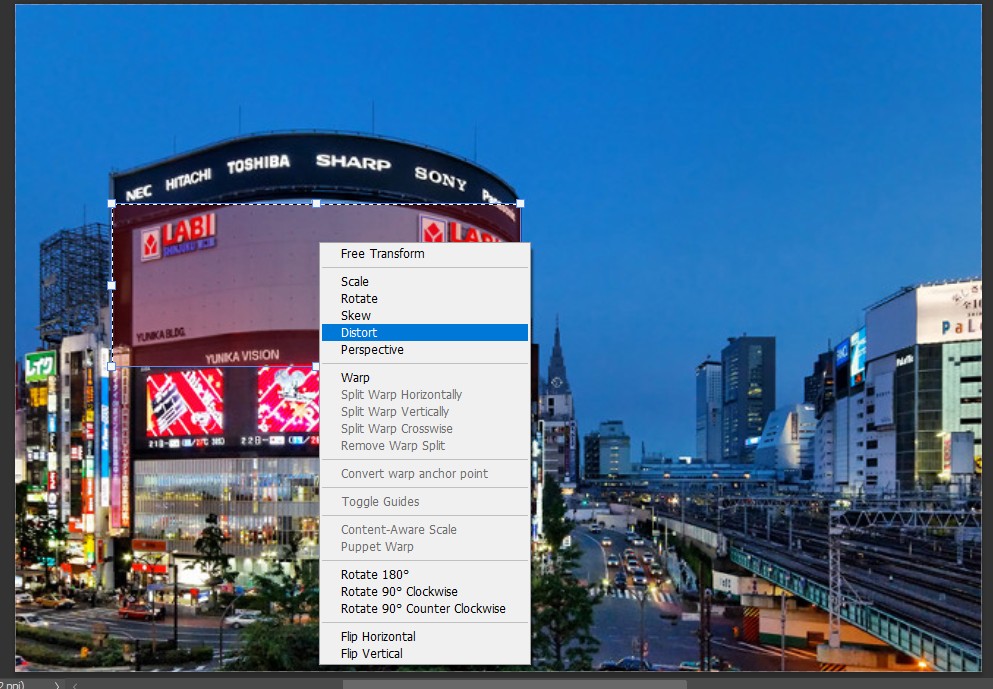Choose Free Transform from context menu
Image resolution: width=993 pixels, height=689 pixels.
424,253
